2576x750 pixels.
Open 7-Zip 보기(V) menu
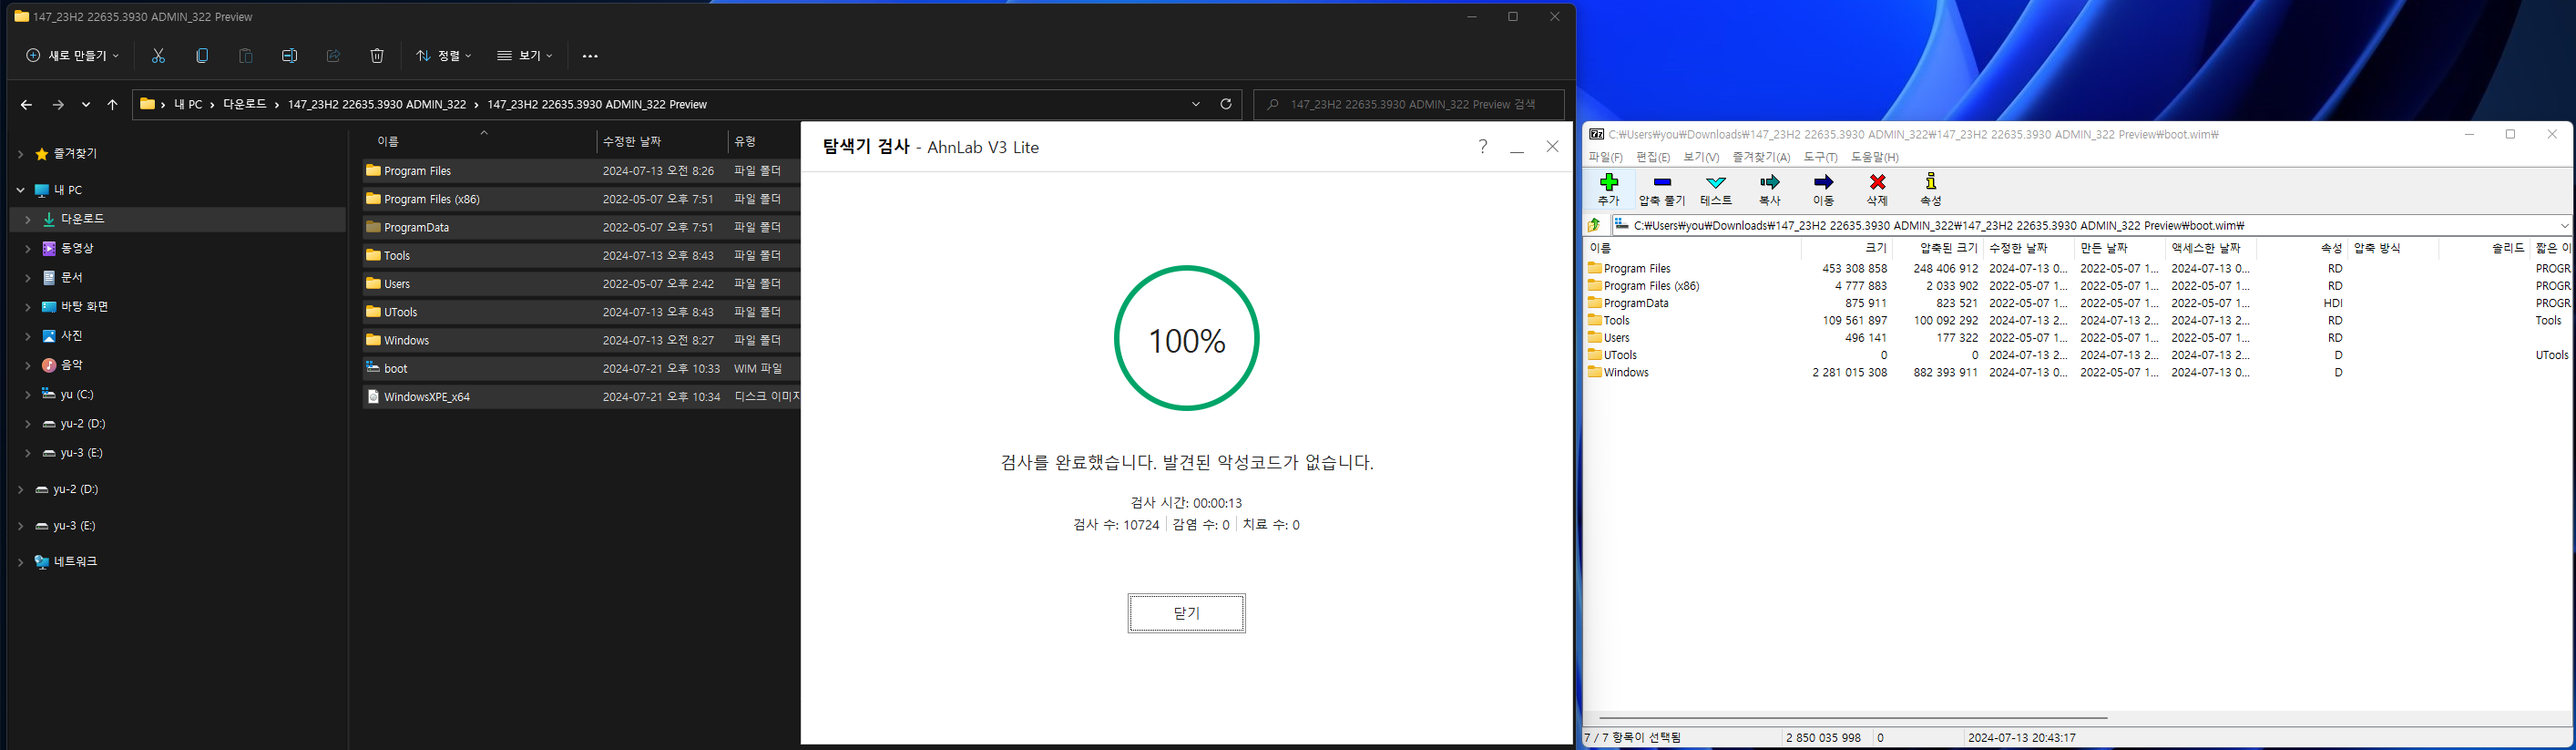(1701, 157)
